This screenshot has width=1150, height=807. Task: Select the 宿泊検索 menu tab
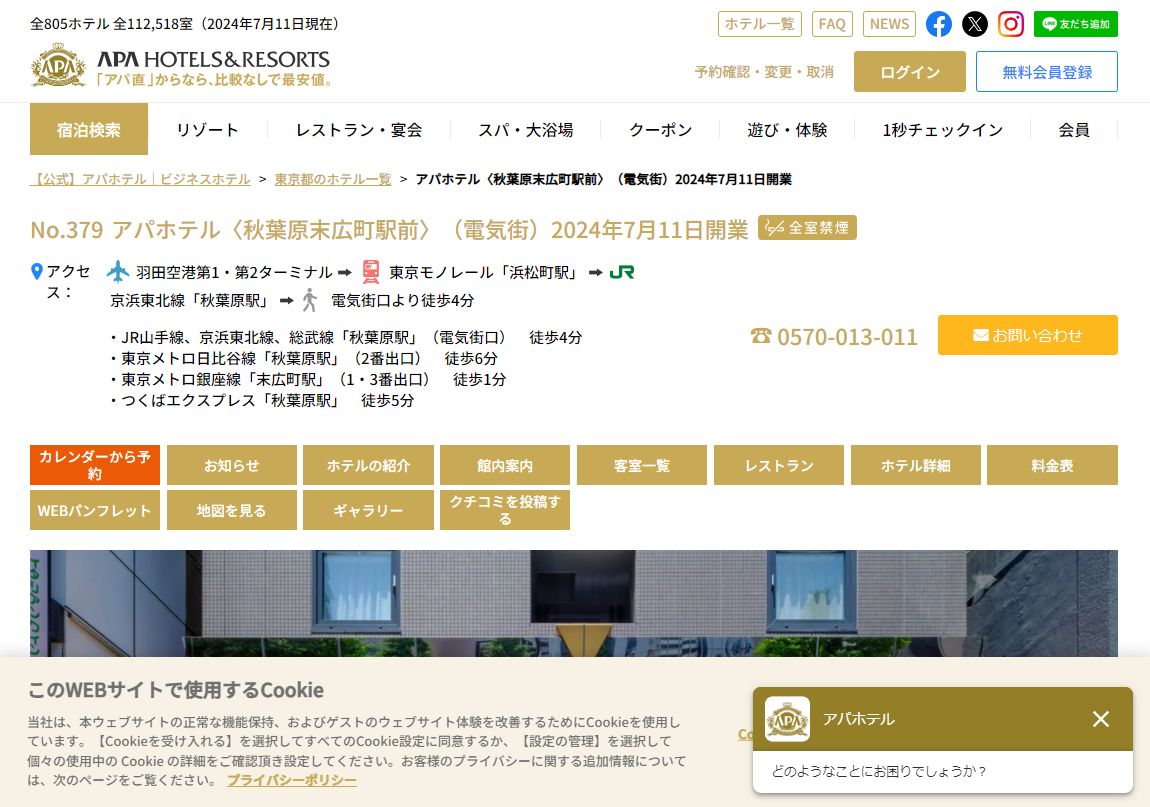(89, 130)
